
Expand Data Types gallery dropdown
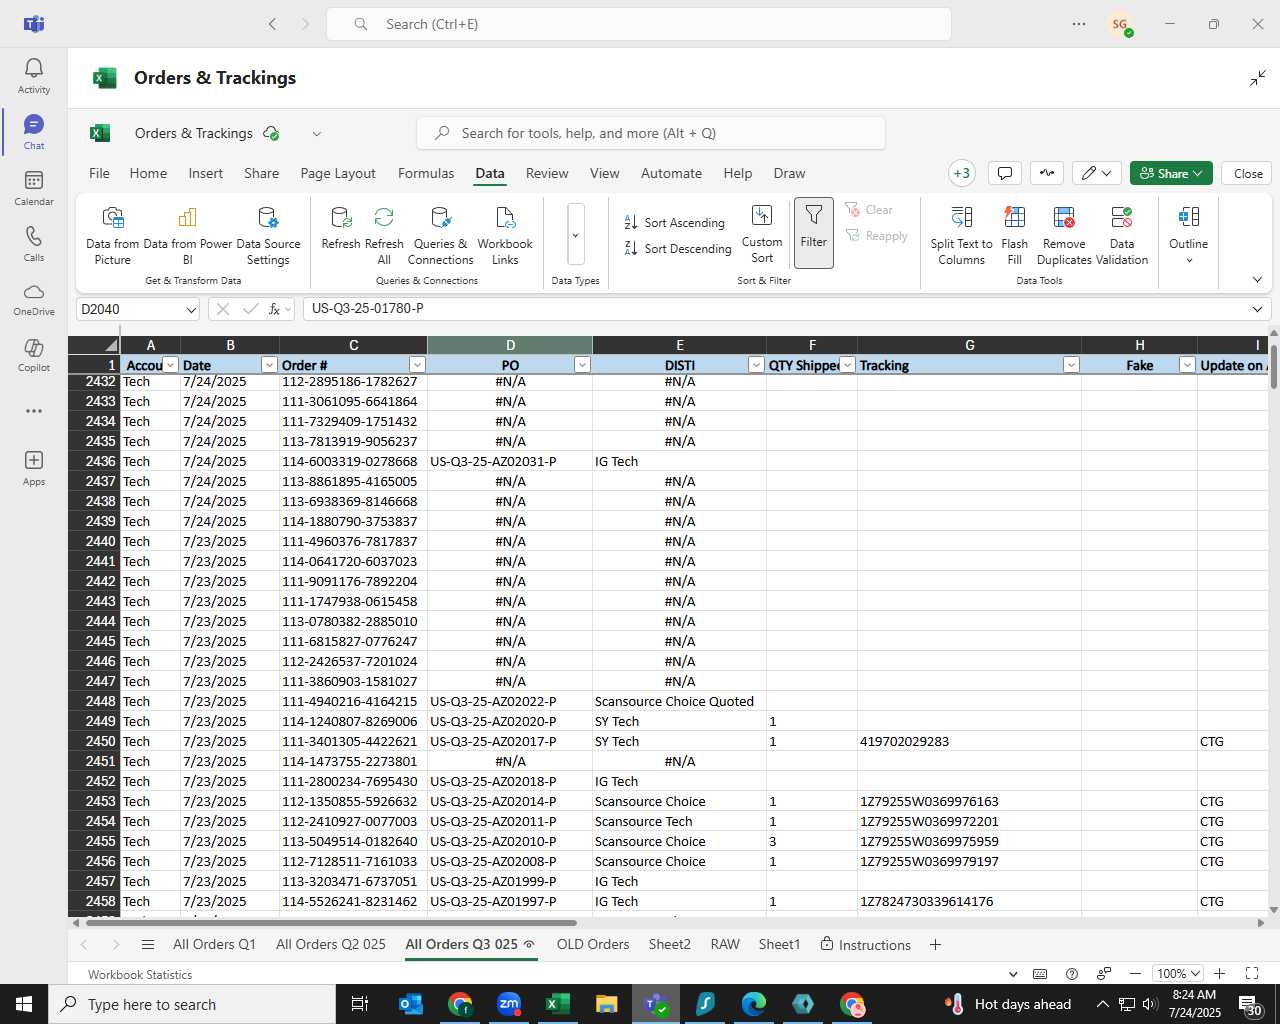[575, 235]
